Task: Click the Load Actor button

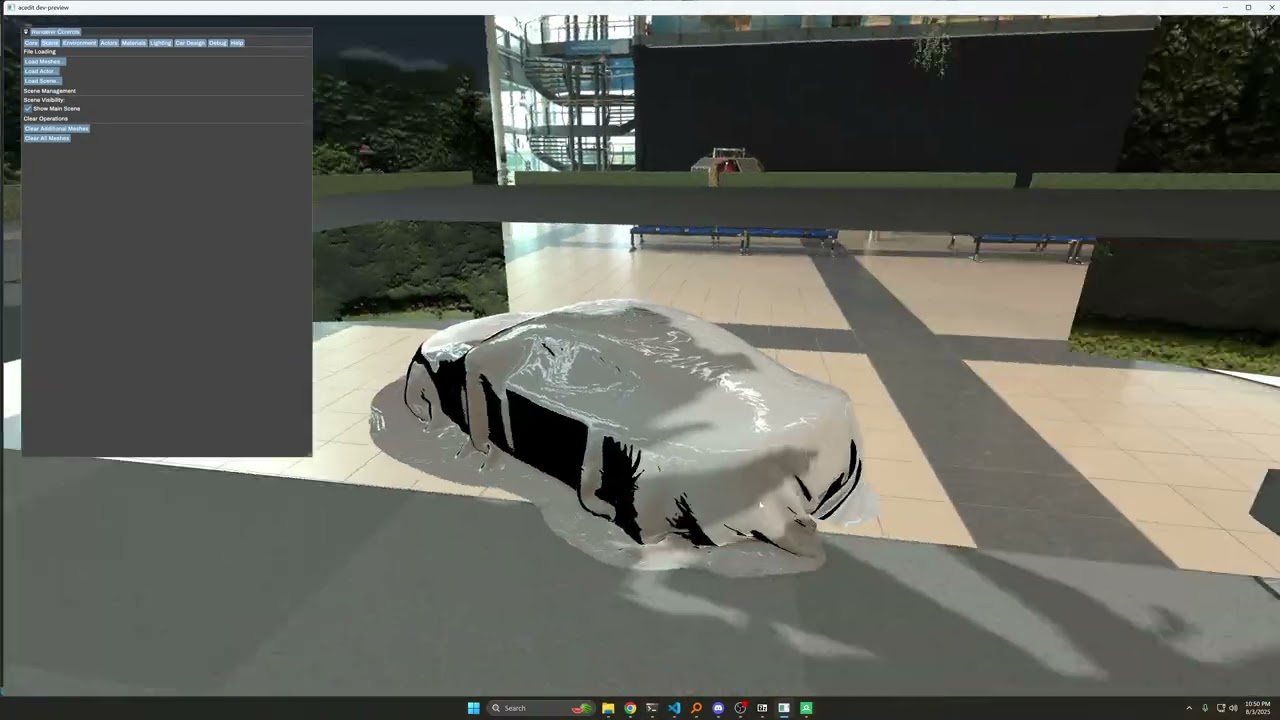Action: coord(41,71)
